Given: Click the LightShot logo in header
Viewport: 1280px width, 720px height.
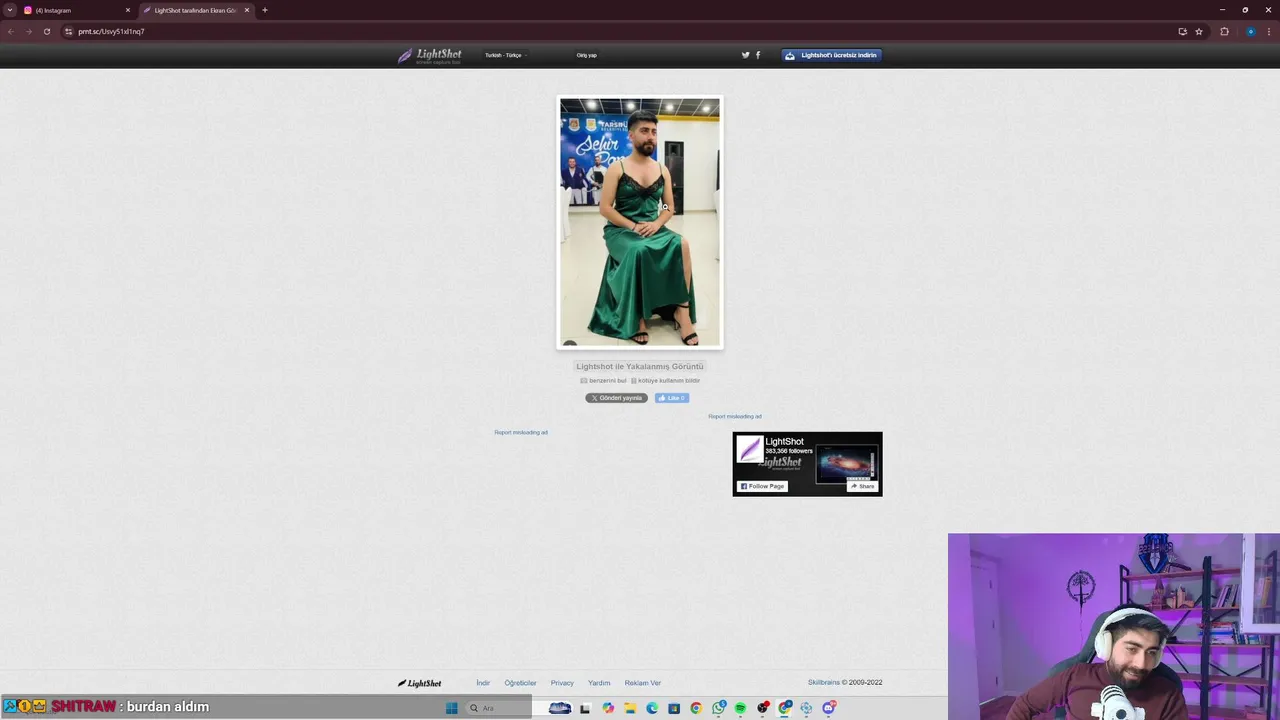Looking at the screenshot, I should tap(430, 56).
